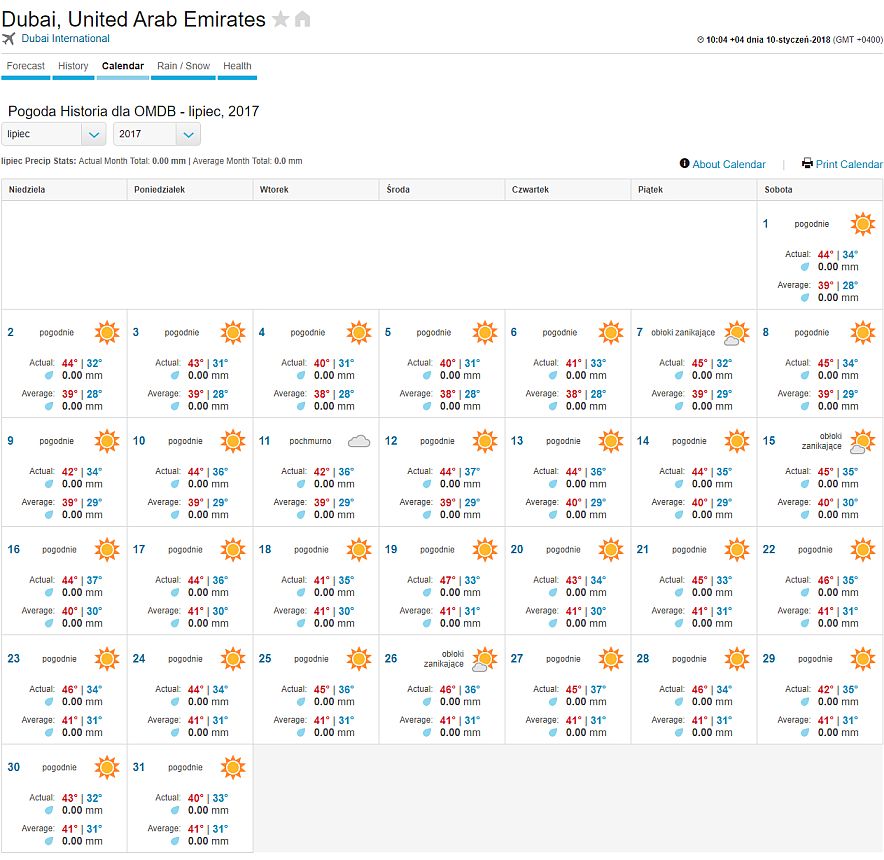Click the sunny icon for day 19

(x=485, y=549)
